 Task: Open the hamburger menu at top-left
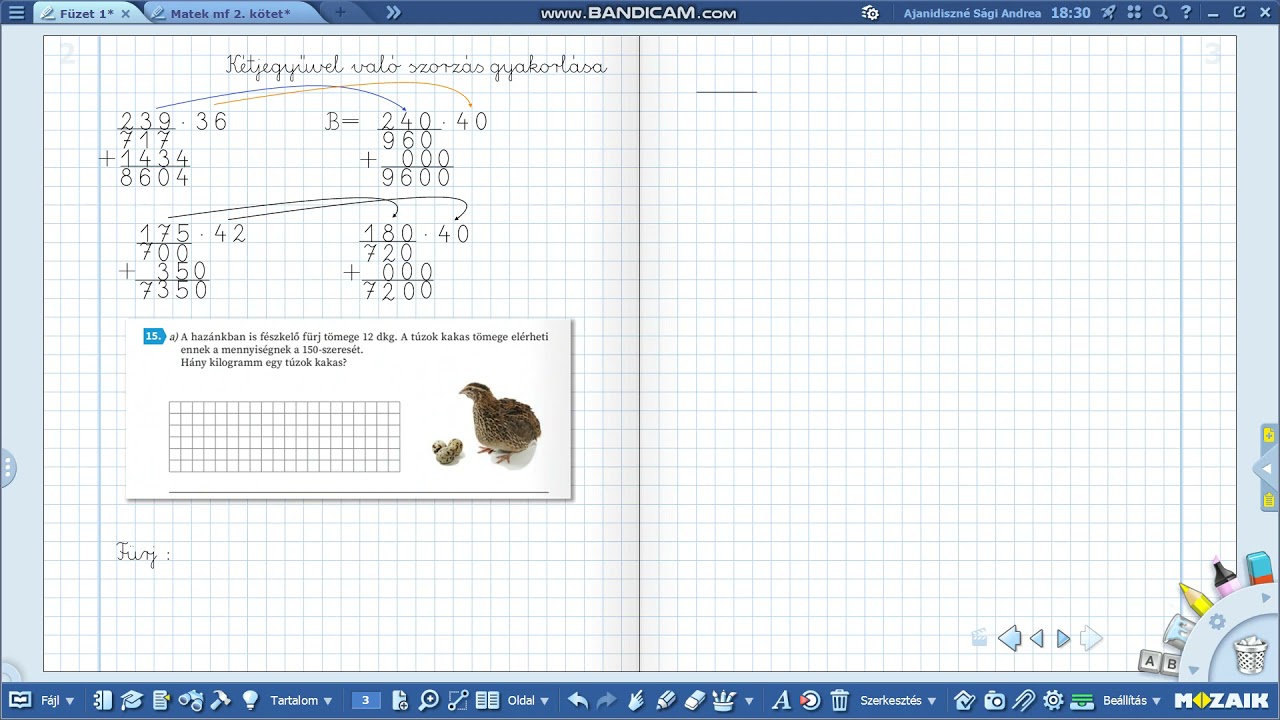point(16,13)
